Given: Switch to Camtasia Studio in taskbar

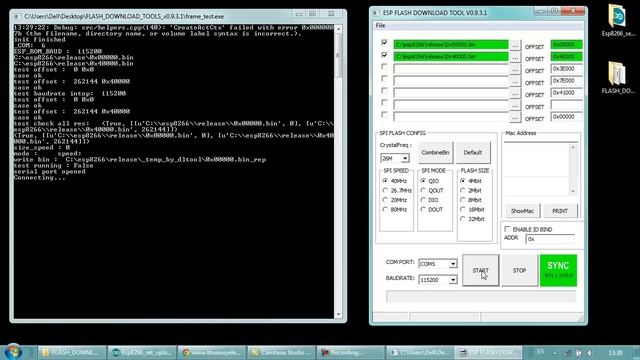Looking at the screenshot, I should coord(282,352).
